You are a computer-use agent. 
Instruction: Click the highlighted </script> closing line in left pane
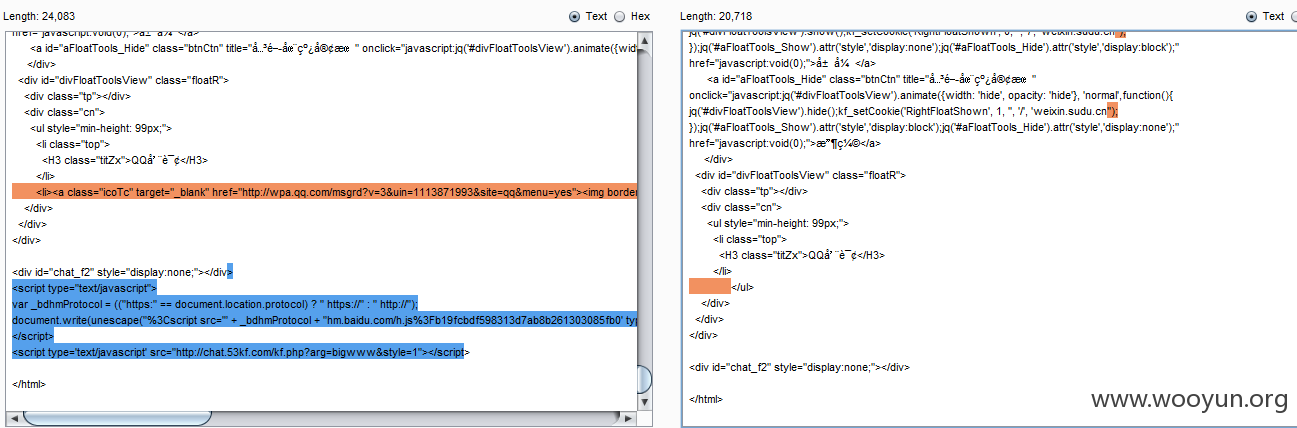tap(32, 335)
